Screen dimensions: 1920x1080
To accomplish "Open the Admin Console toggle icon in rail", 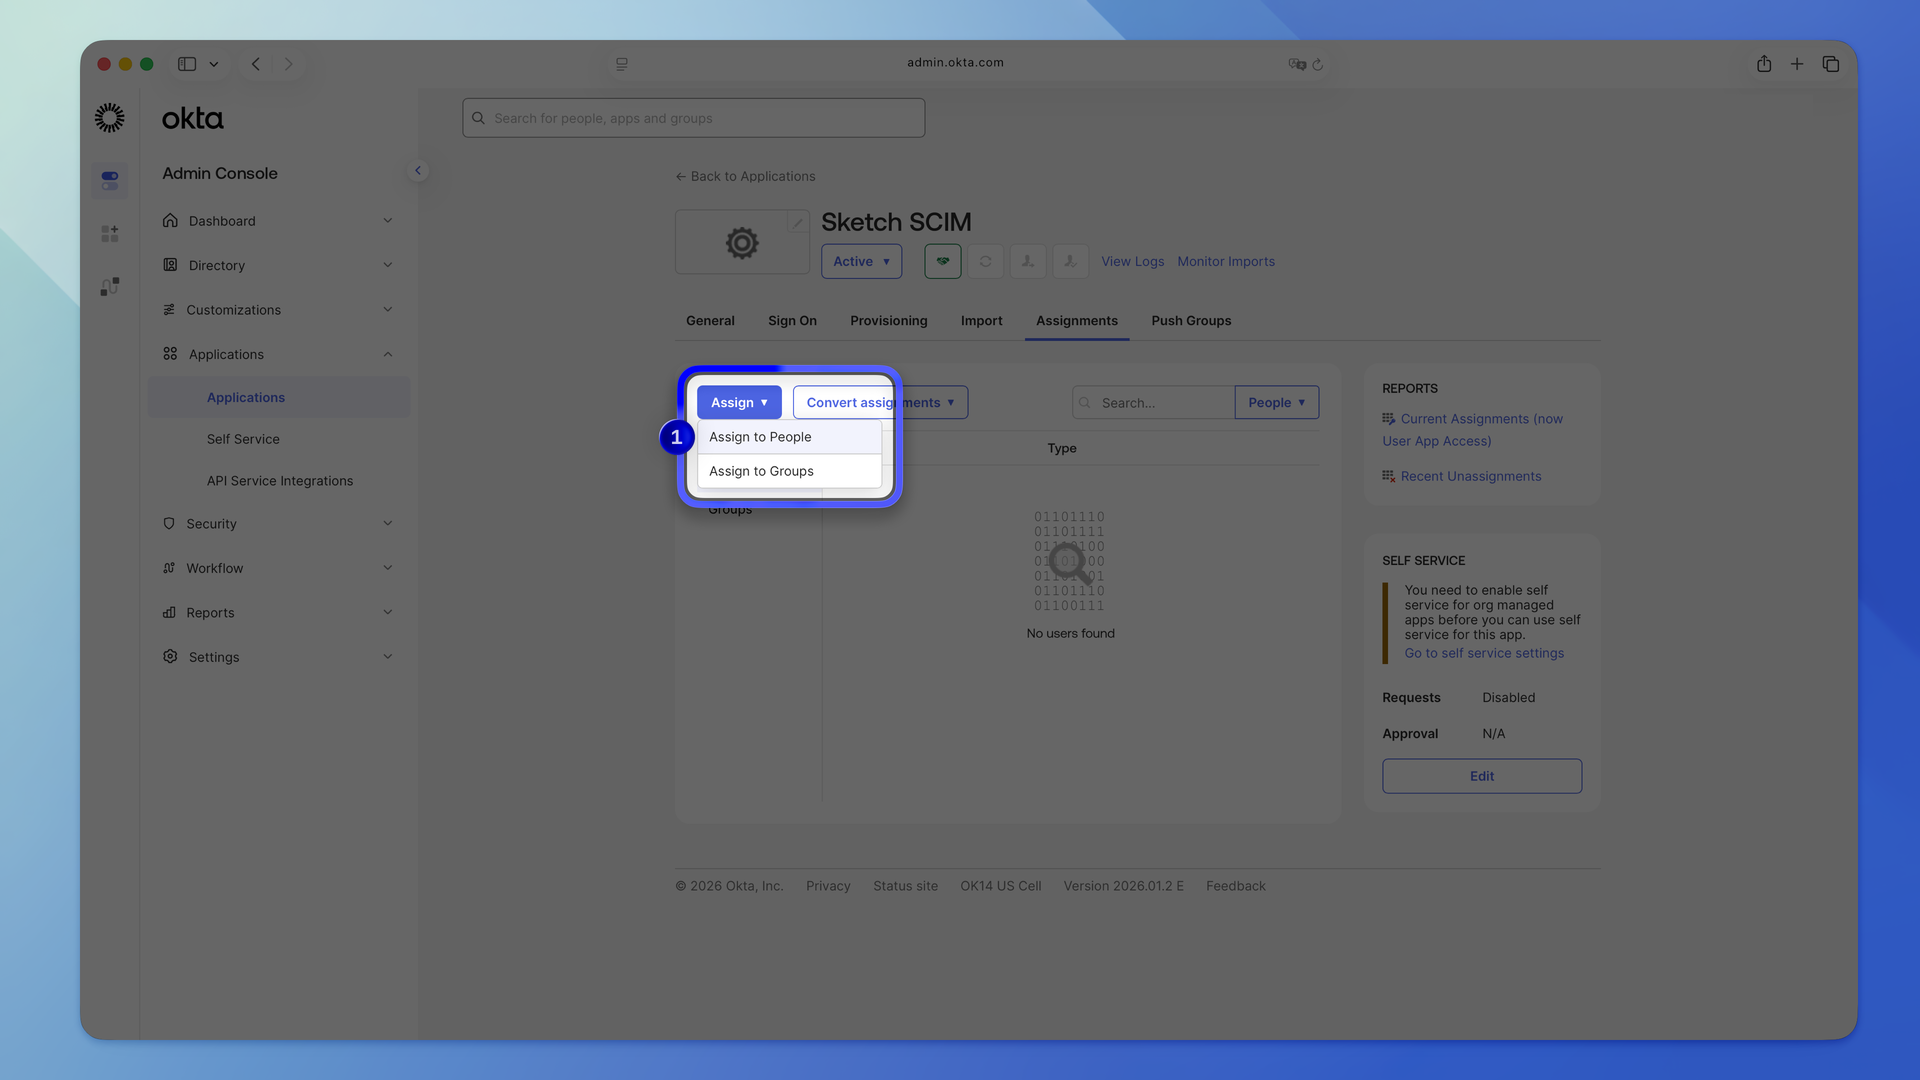I will point(110,181).
